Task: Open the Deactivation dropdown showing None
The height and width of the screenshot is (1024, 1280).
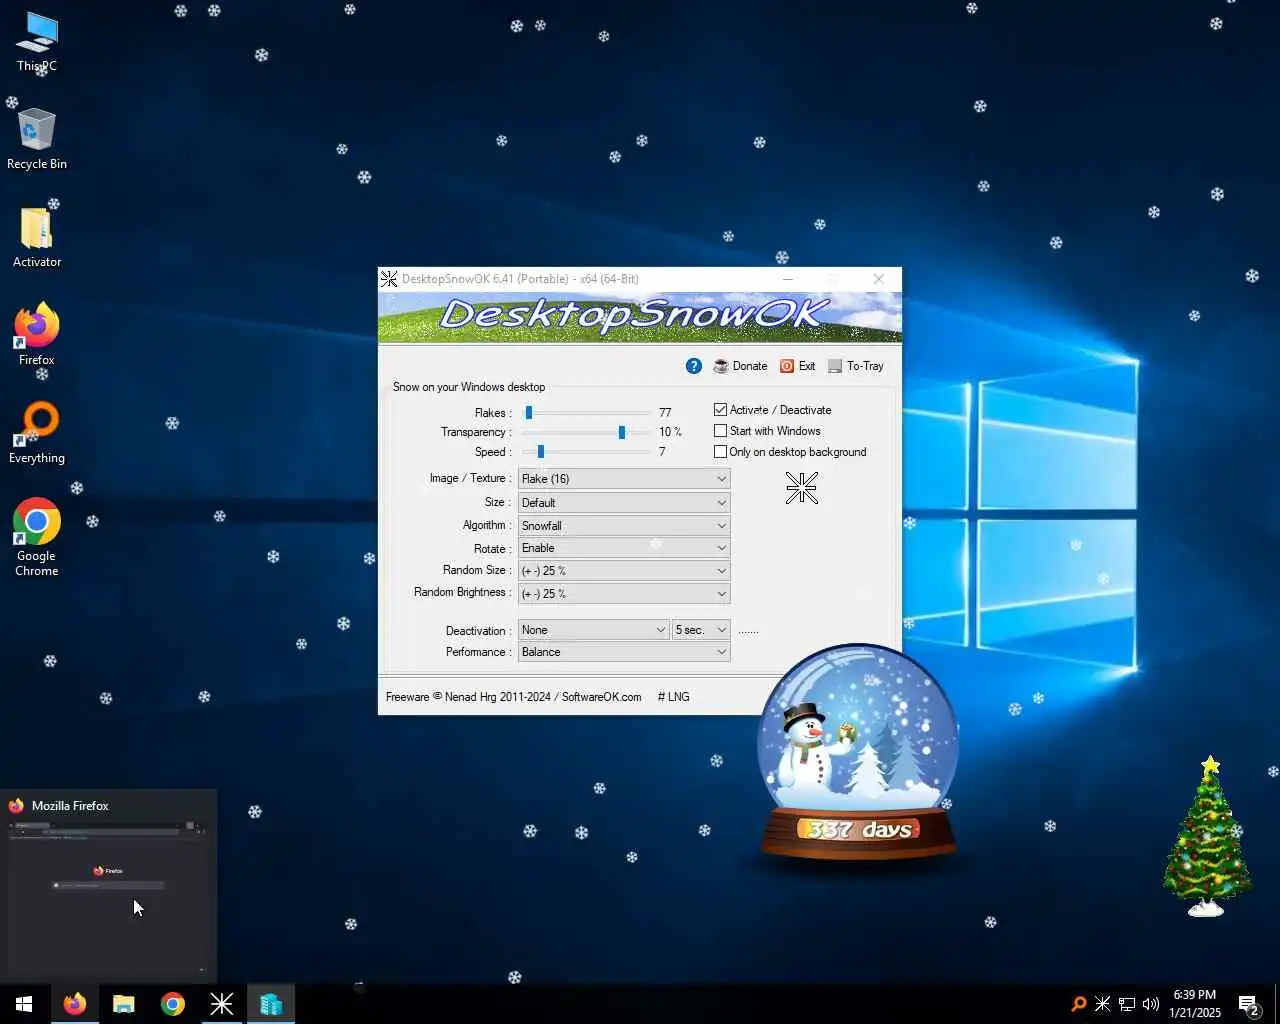Action: [593, 630]
